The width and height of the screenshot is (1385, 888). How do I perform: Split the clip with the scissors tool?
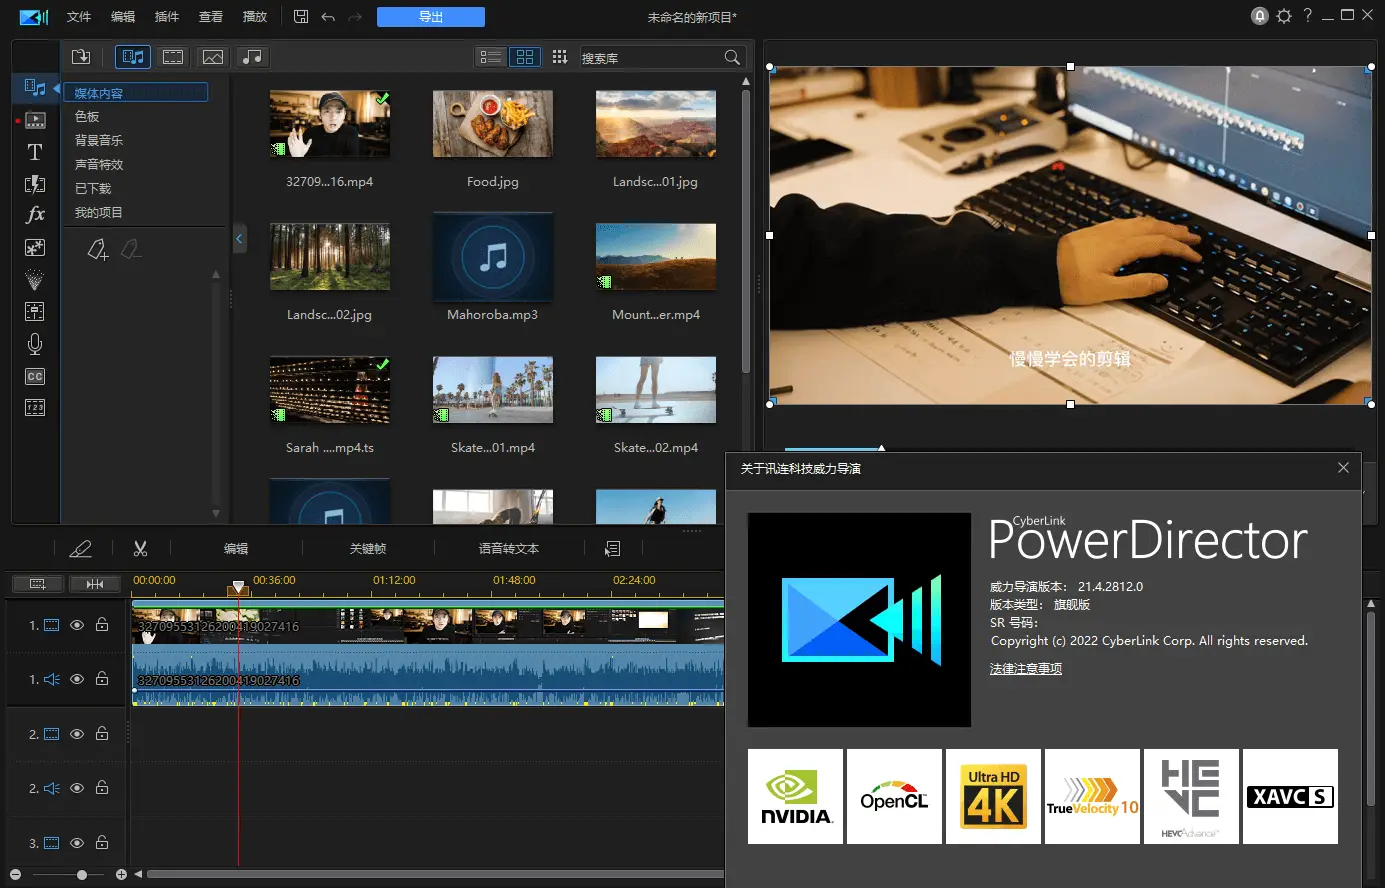click(x=140, y=548)
